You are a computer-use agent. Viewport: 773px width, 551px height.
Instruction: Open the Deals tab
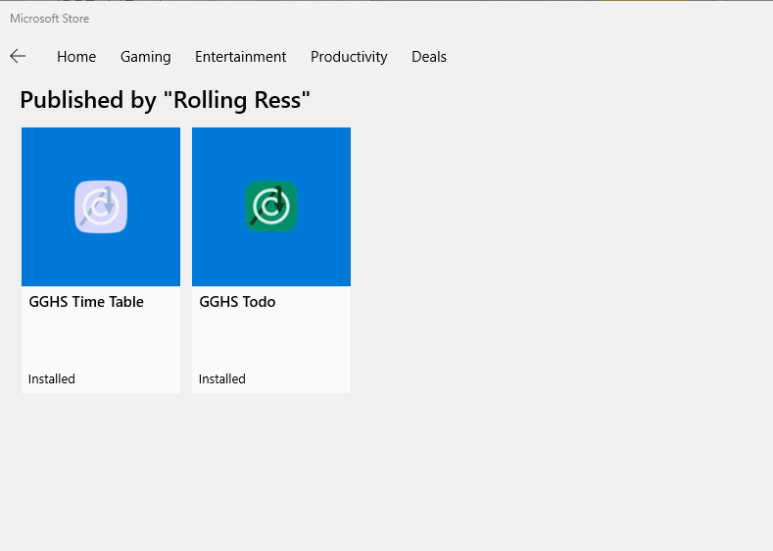429,57
